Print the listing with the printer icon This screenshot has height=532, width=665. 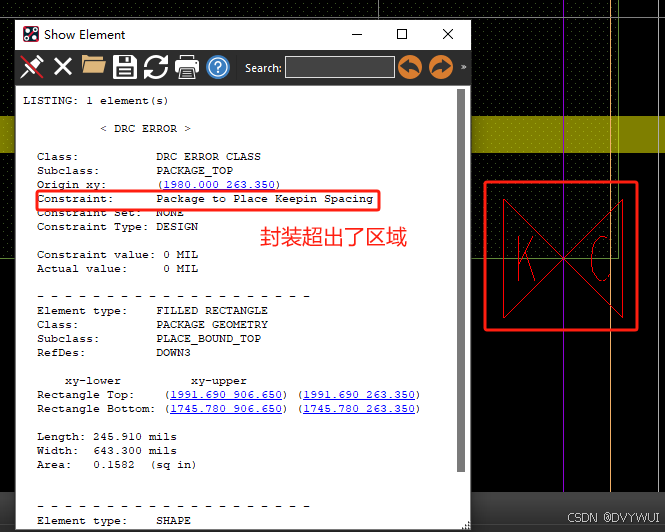[x=187, y=67]
